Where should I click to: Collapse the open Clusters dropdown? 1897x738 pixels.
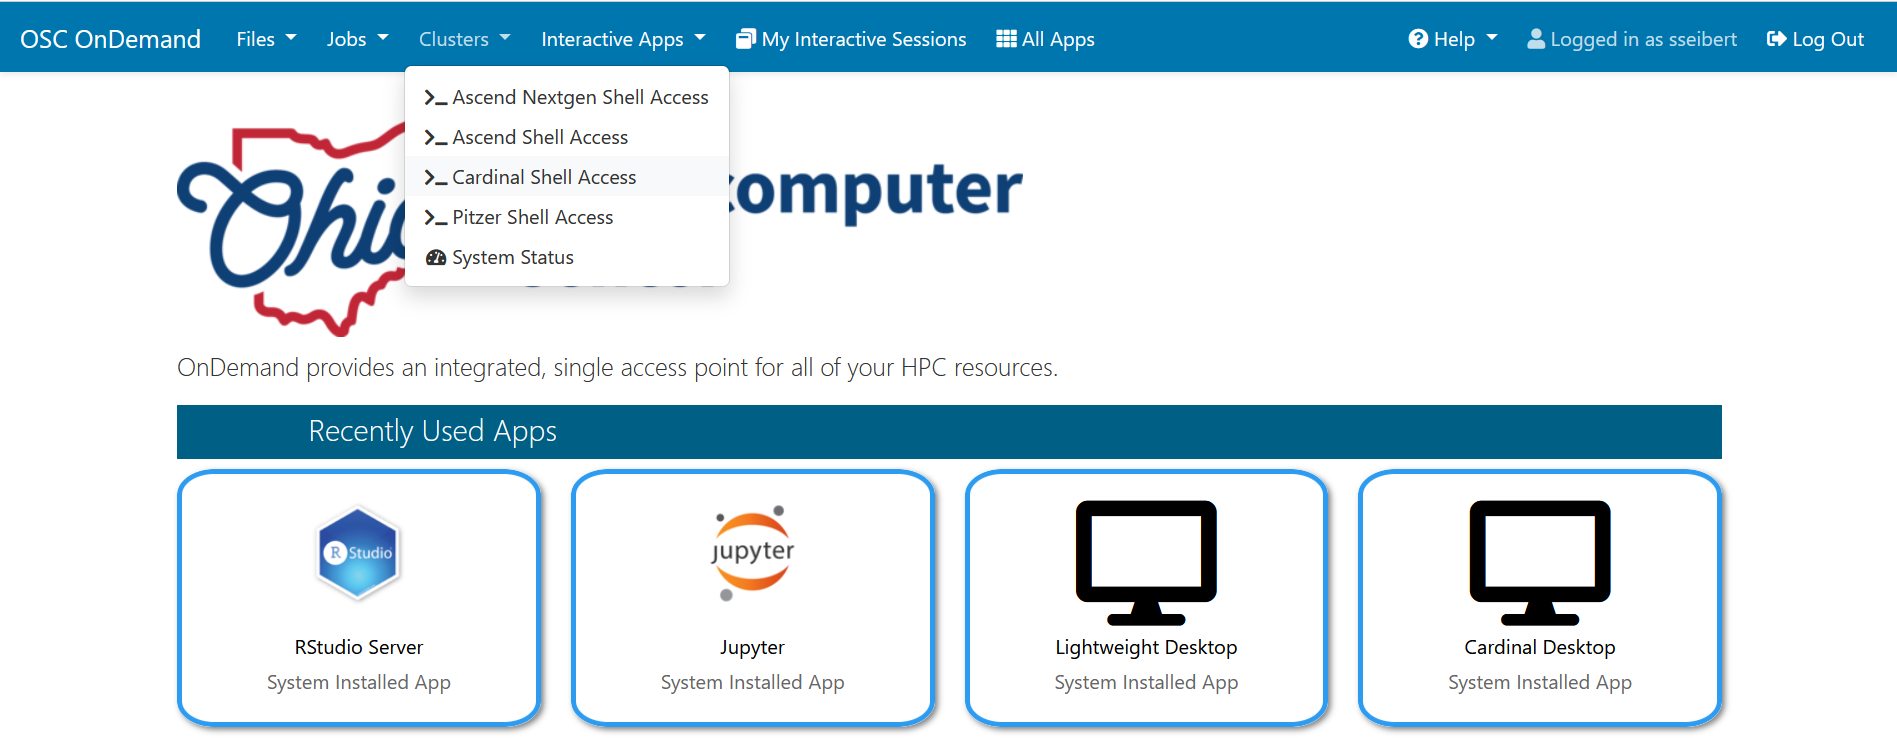click(x=464, y=39)
